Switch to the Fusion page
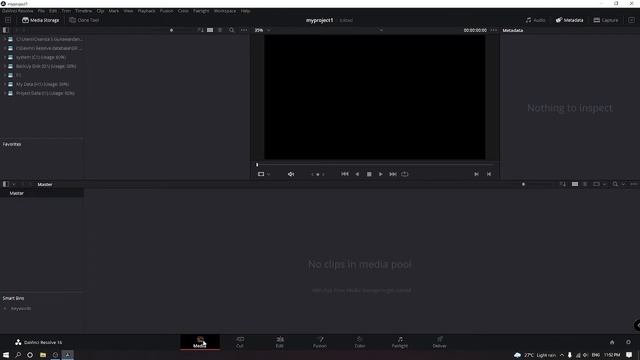 coord(320,342)
